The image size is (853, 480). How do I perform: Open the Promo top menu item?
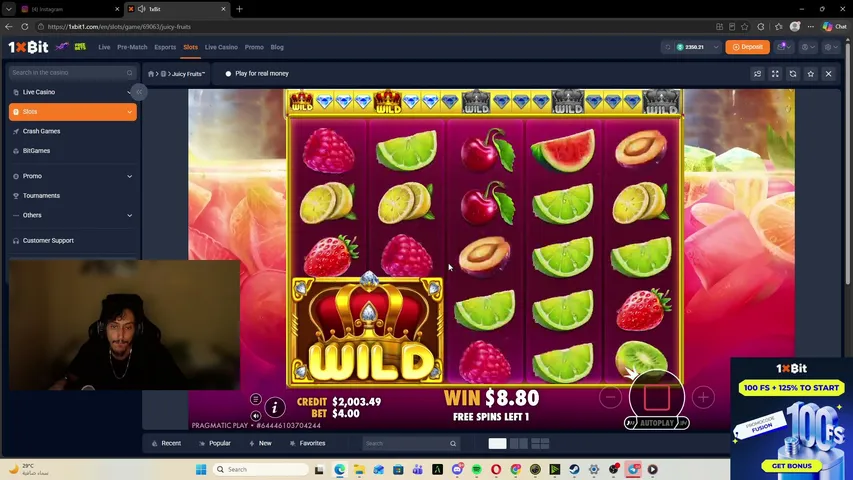[x=254, y=47]
